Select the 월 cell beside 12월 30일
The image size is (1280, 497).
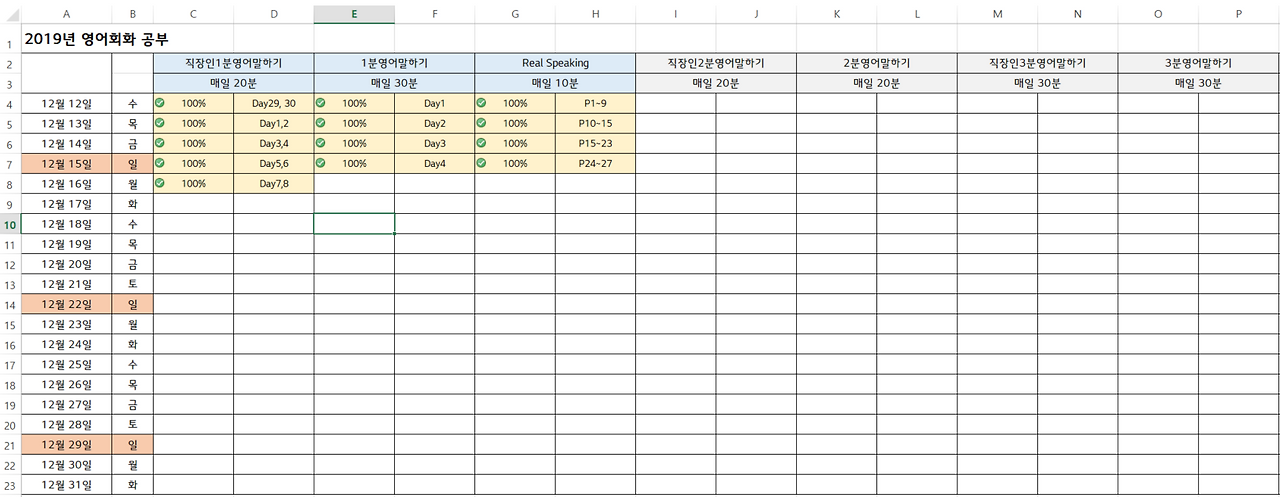[133, 464]
